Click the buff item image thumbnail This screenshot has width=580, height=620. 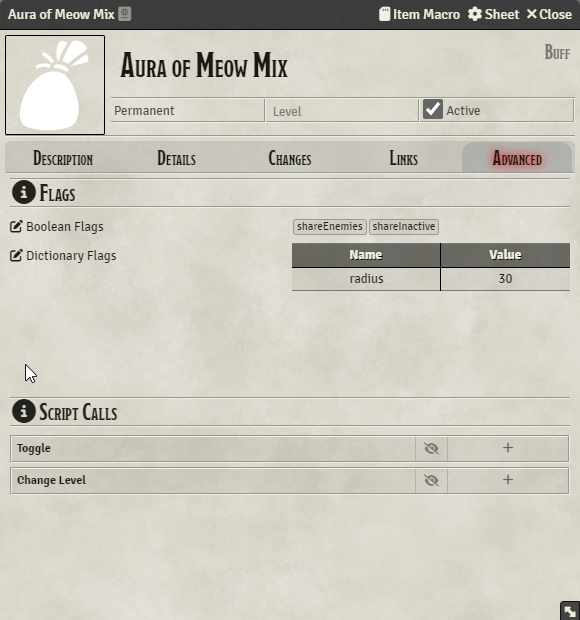point(55,85)
